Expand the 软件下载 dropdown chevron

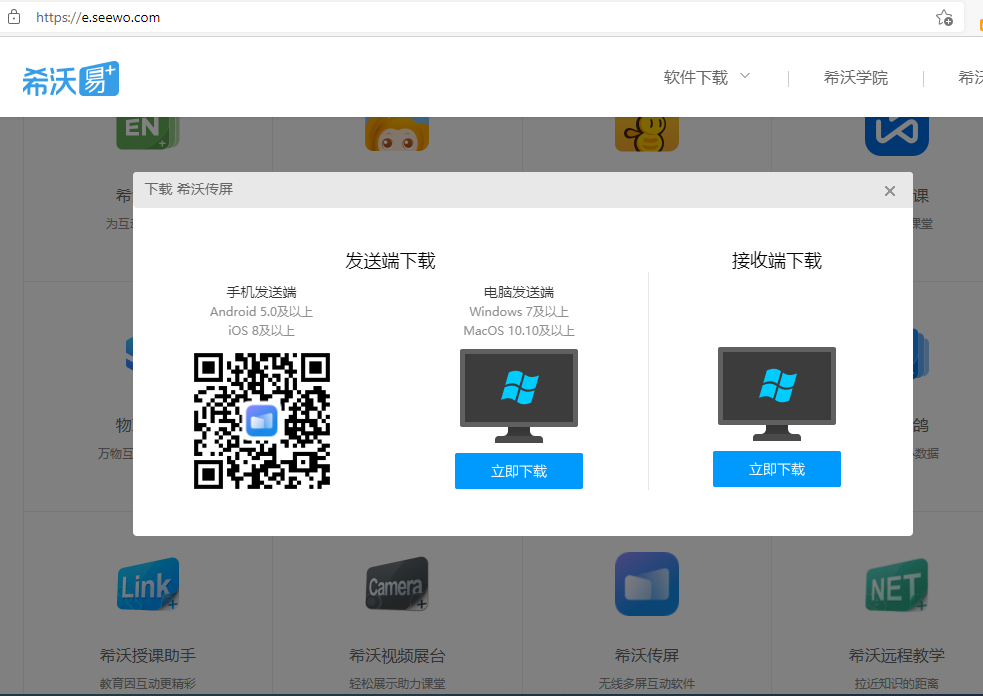pyautogui.click(x=745, y=76)
